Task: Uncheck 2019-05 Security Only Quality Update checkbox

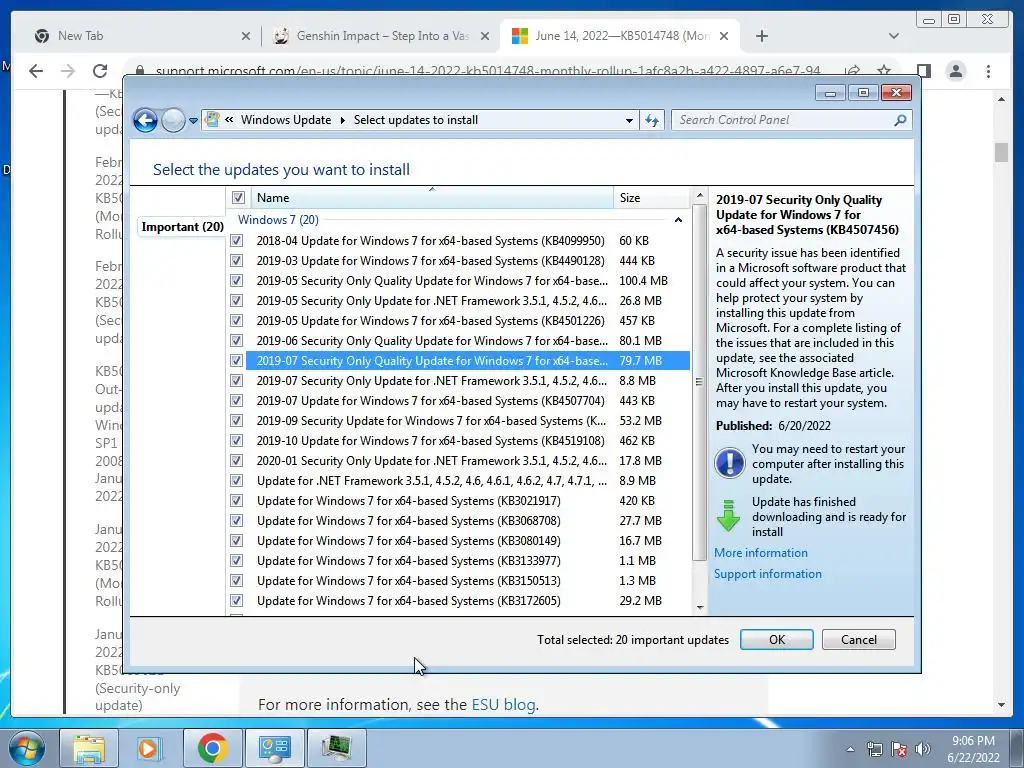Action: coord(236,281)
